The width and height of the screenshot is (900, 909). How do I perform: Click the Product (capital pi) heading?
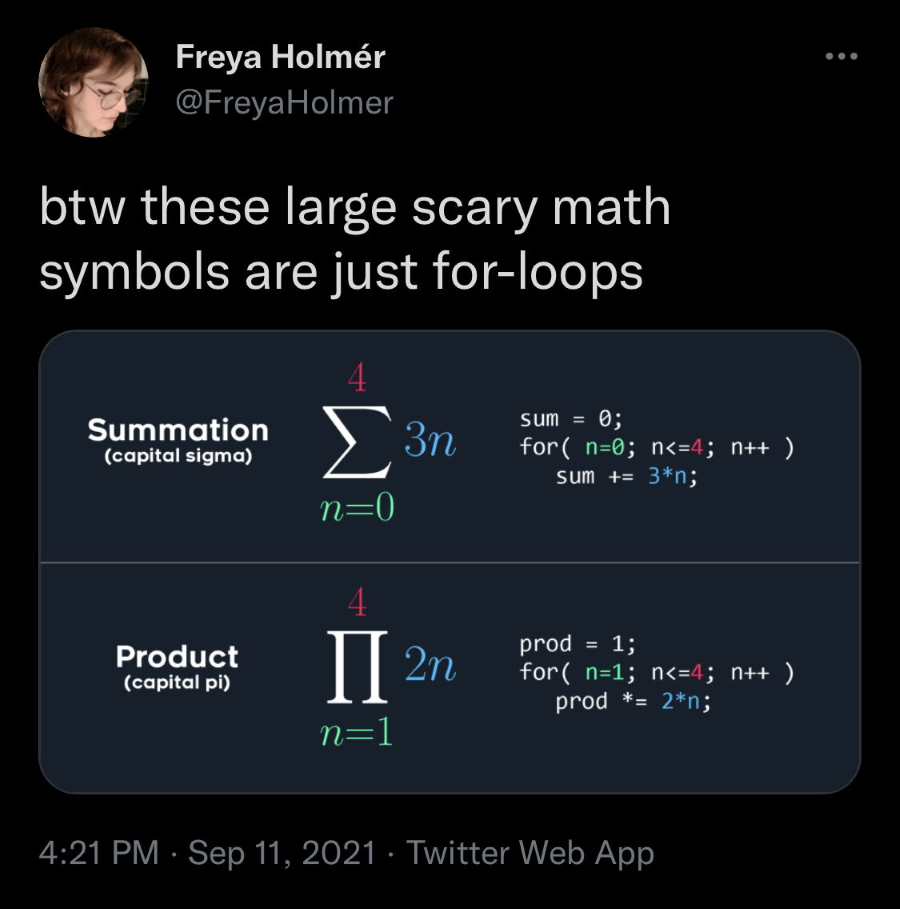pos(177,666)
